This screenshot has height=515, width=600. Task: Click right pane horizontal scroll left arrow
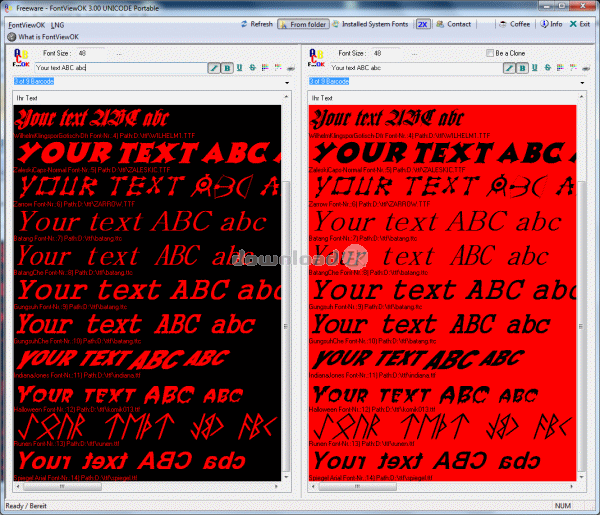[313, 487]
